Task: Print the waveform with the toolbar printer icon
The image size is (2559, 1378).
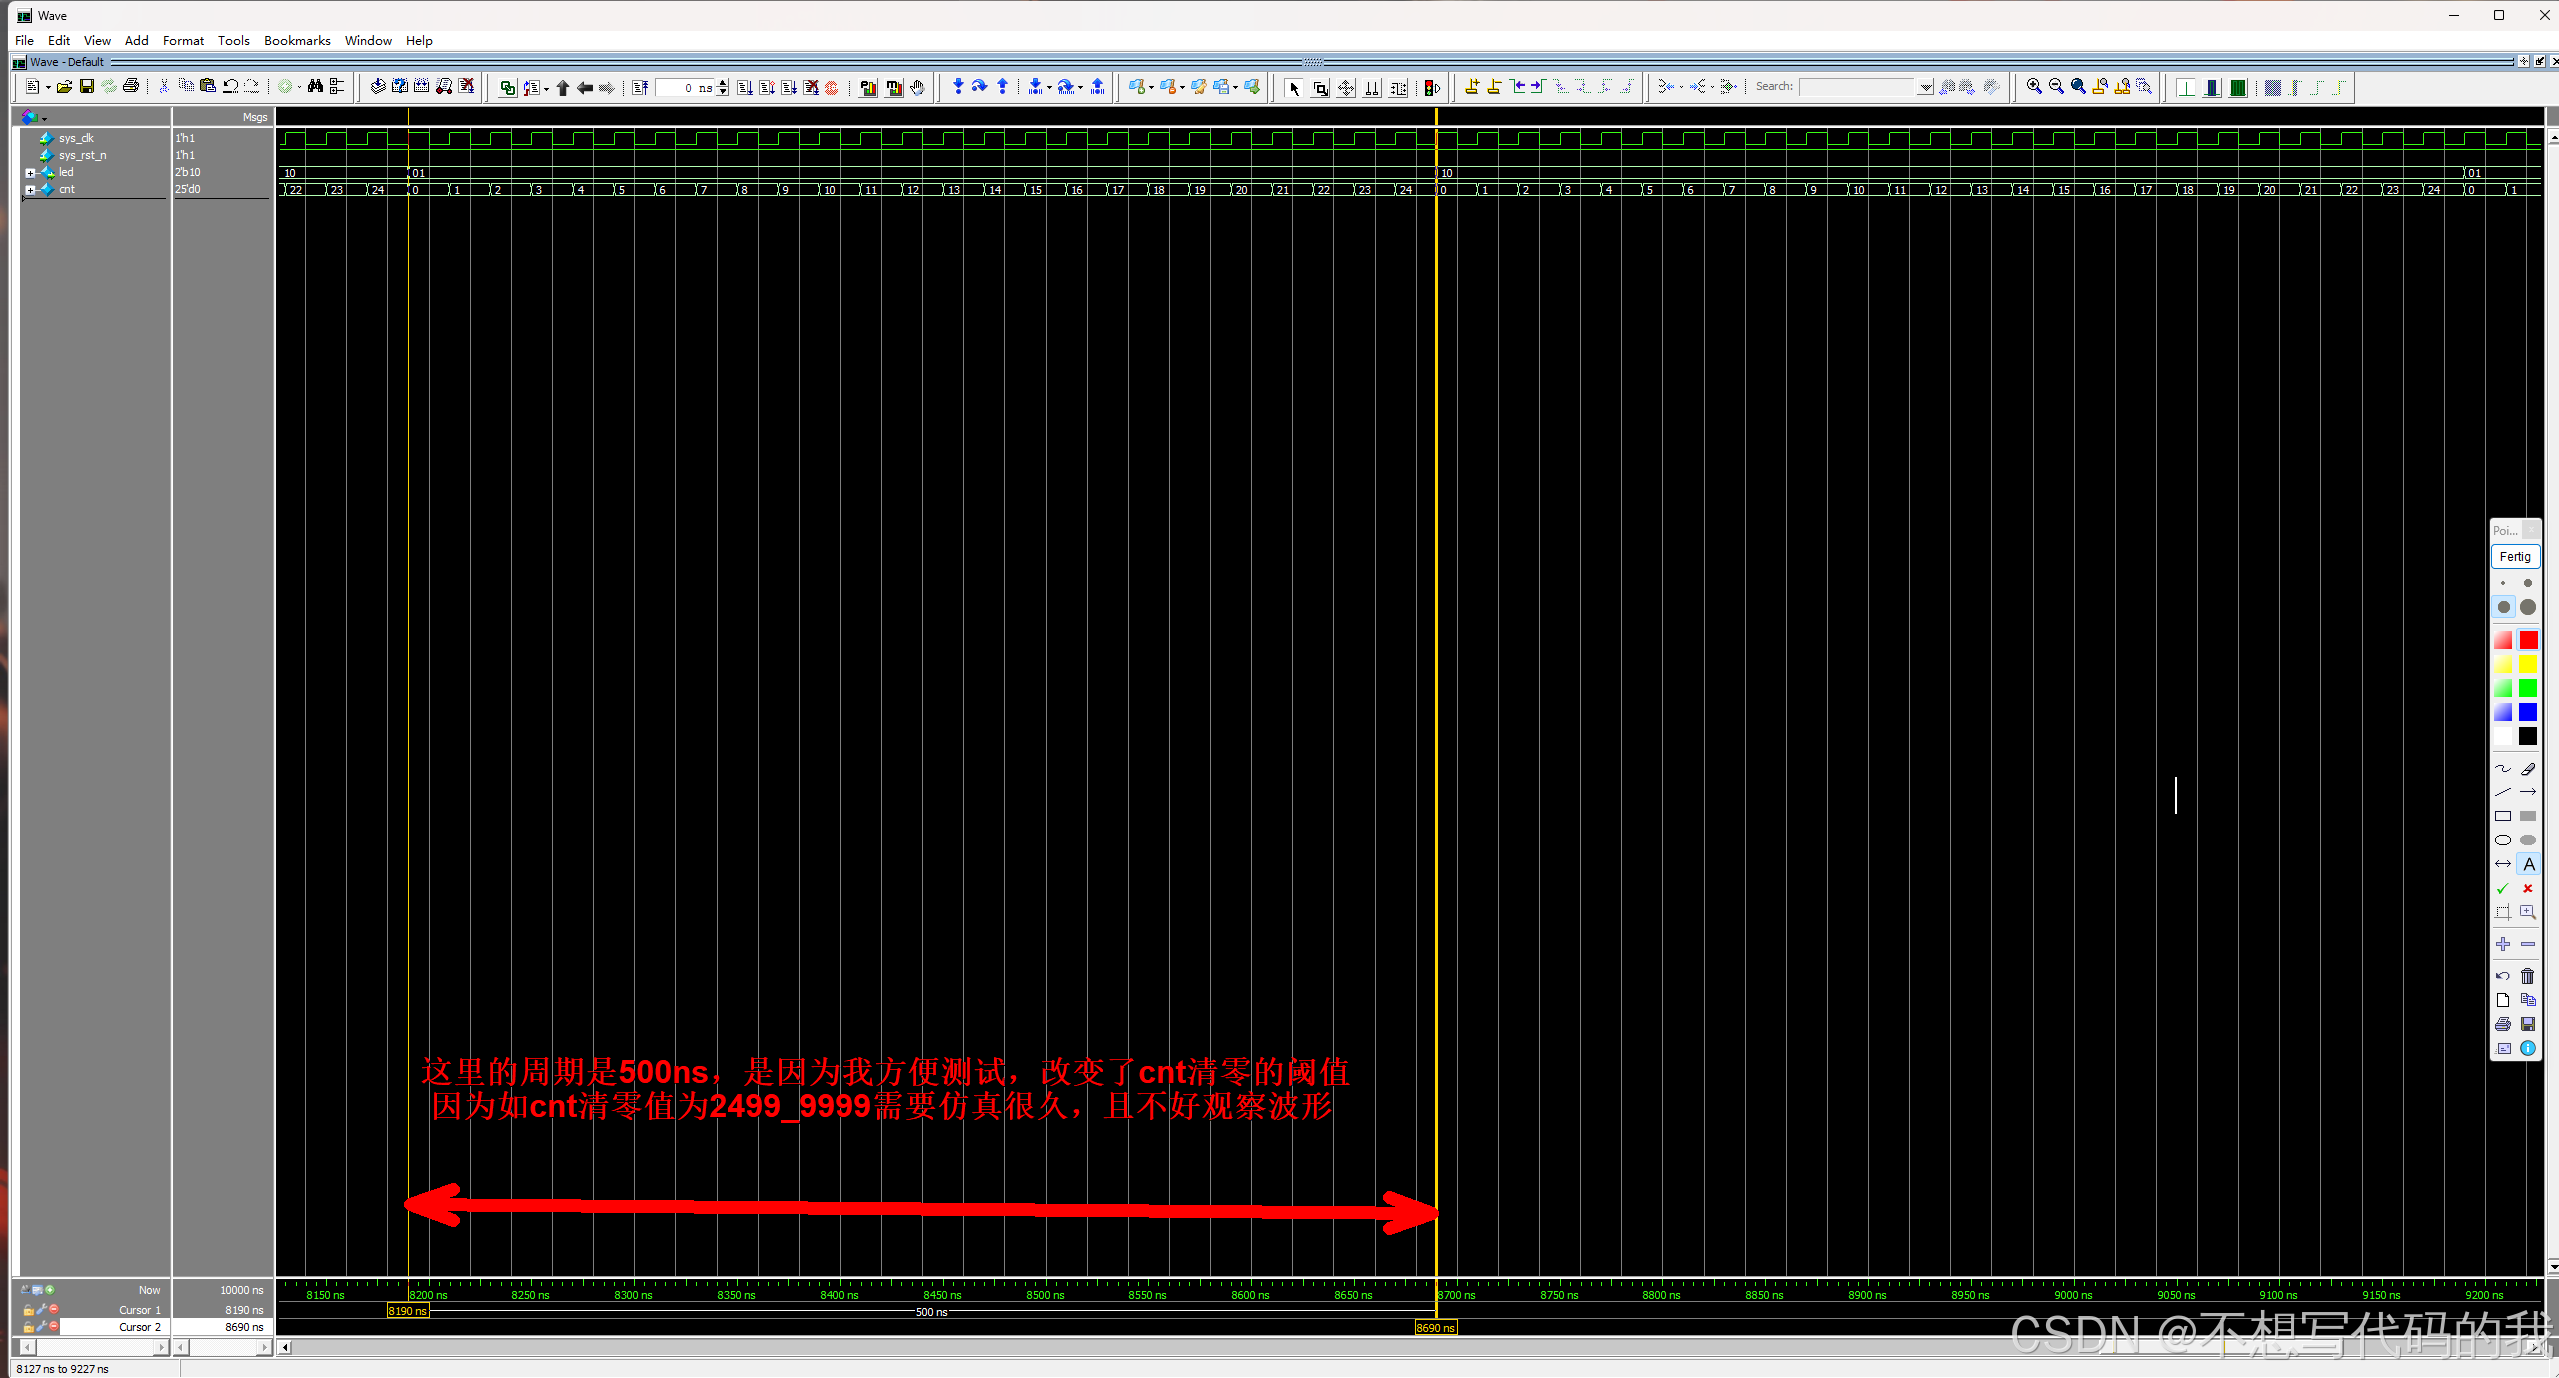Action: [131, 87]
